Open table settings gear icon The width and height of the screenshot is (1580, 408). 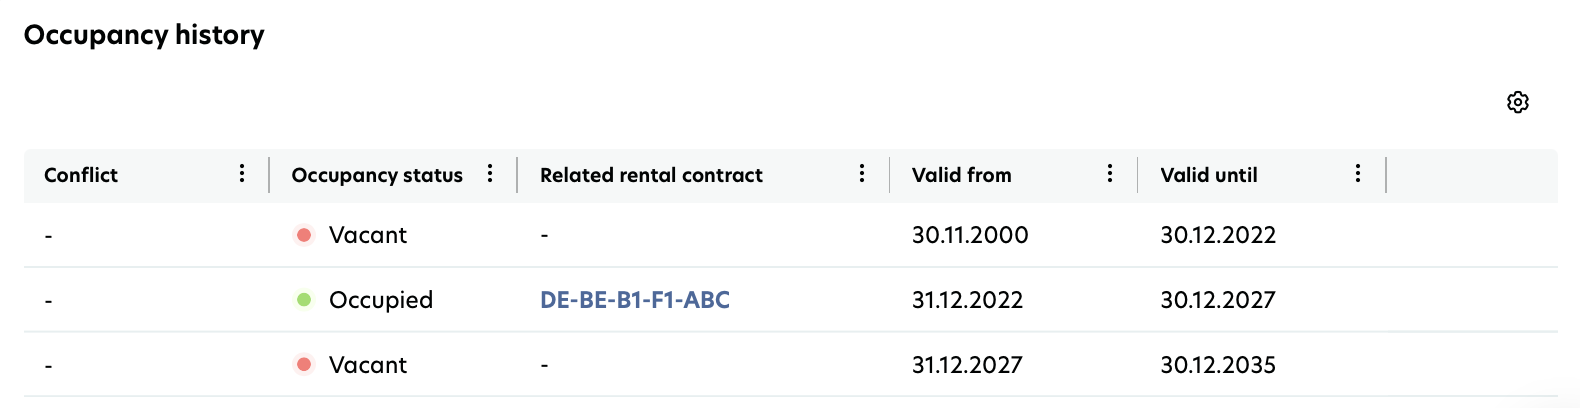1517,102
